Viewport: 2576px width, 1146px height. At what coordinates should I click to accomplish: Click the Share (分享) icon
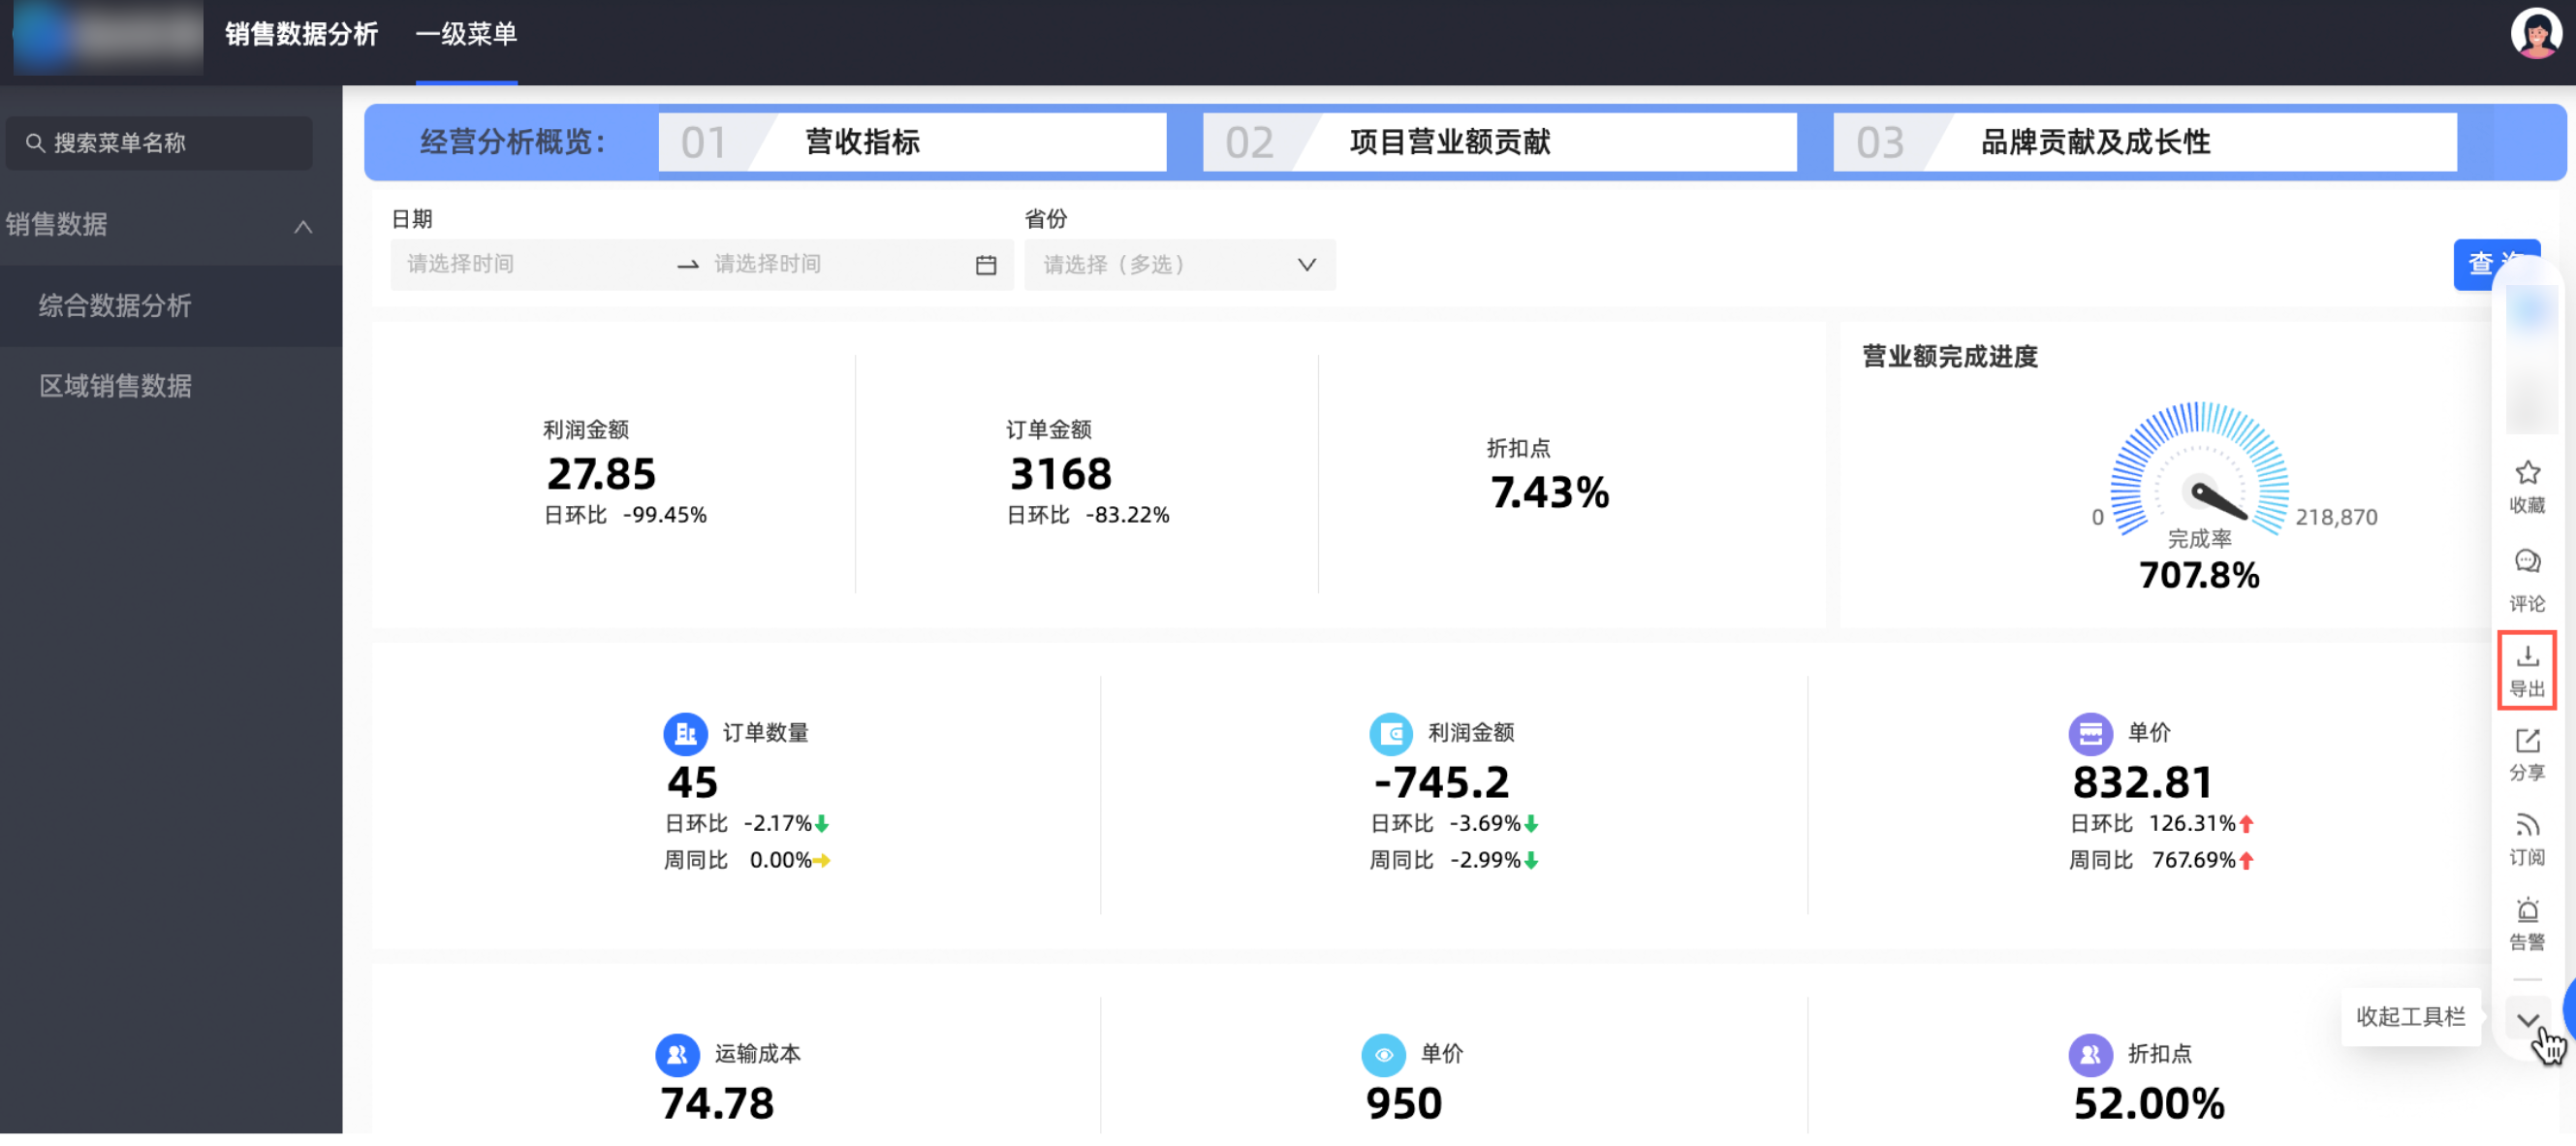[2526, 742]
